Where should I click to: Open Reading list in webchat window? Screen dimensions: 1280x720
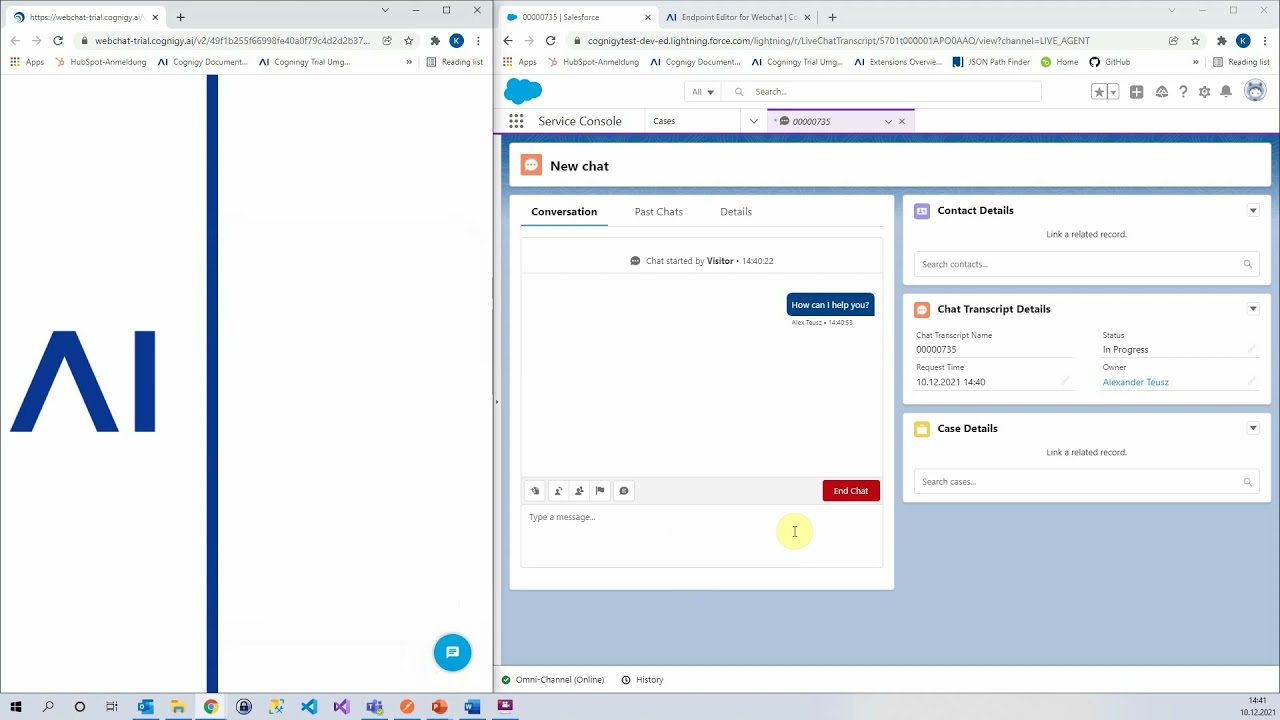(454, 62)
